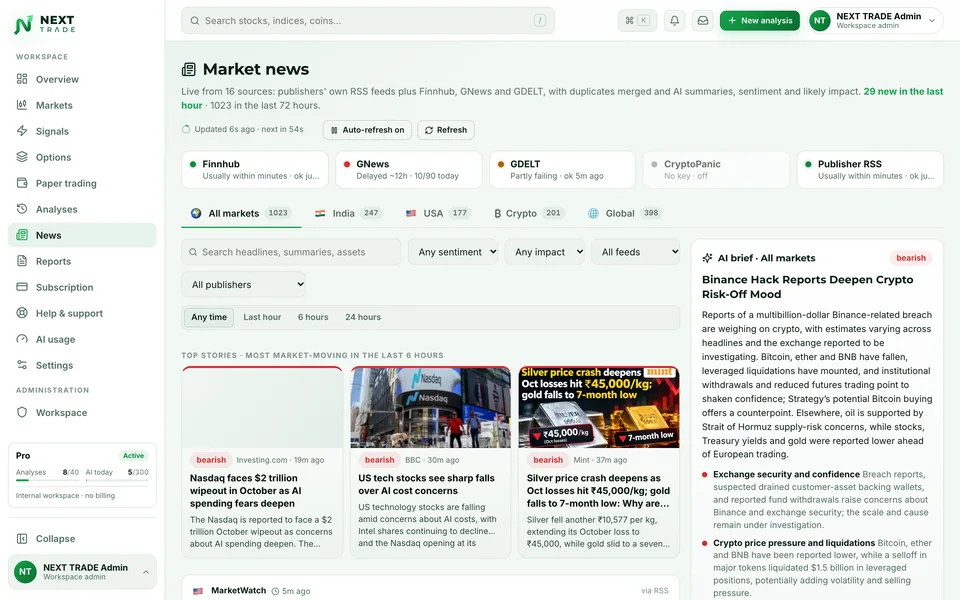The height and width of the screenshot is (600, 960).
Task: Switch to the Crypto tab
Action: 529,213
